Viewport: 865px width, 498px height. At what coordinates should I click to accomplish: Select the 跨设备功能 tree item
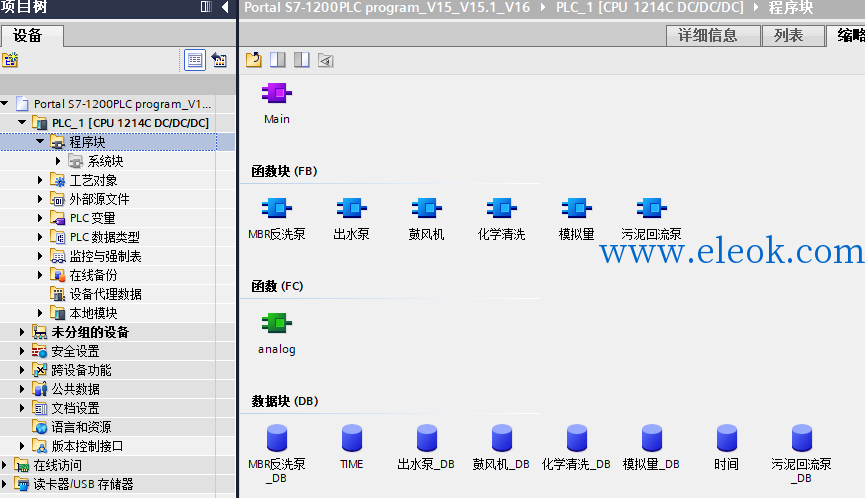[x=81, y=370]
